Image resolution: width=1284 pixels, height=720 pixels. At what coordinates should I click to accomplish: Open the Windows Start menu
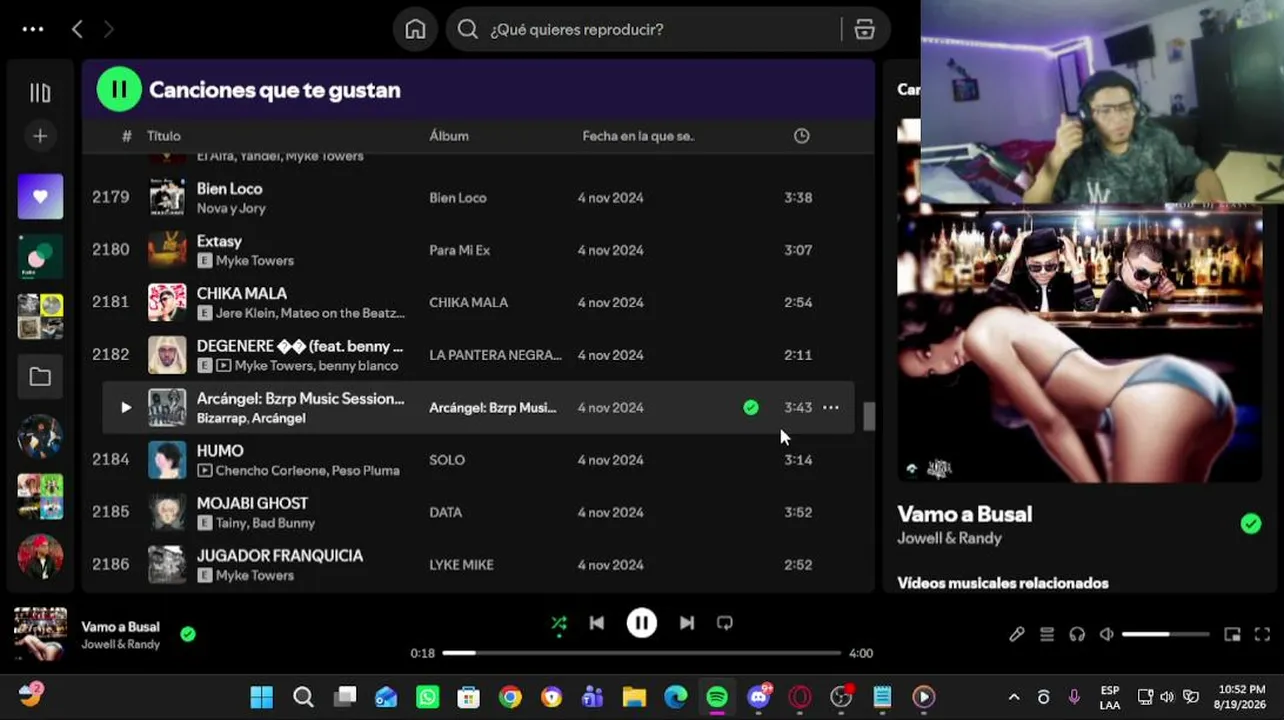click(x=261, y=697)
